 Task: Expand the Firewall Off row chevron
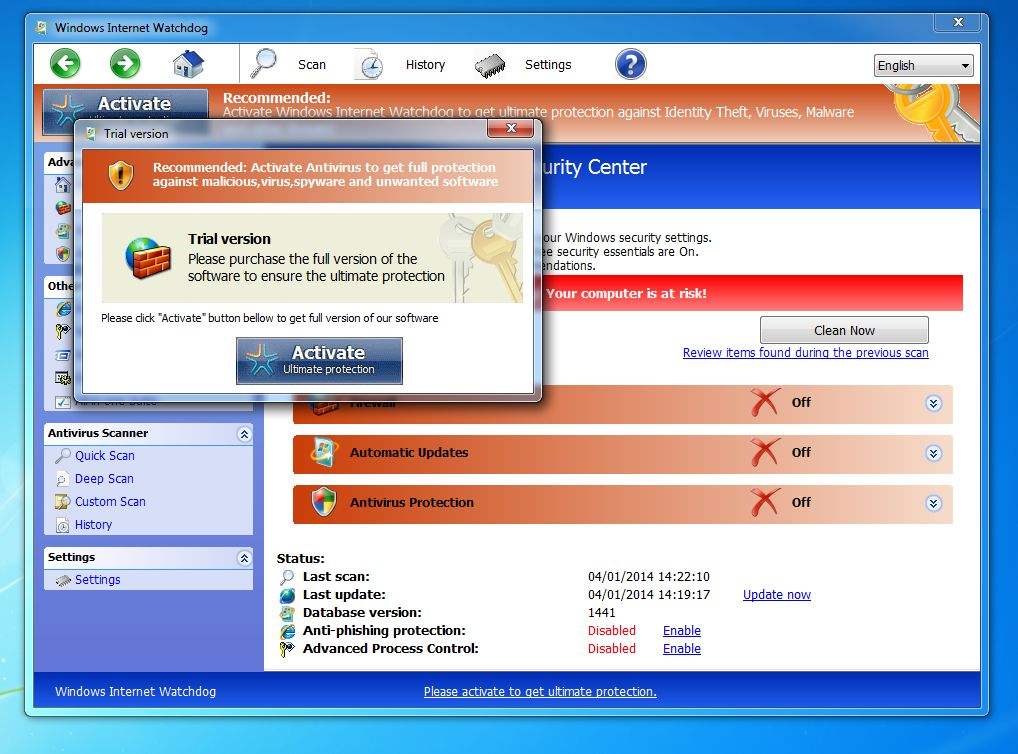(x=933, y=403)
